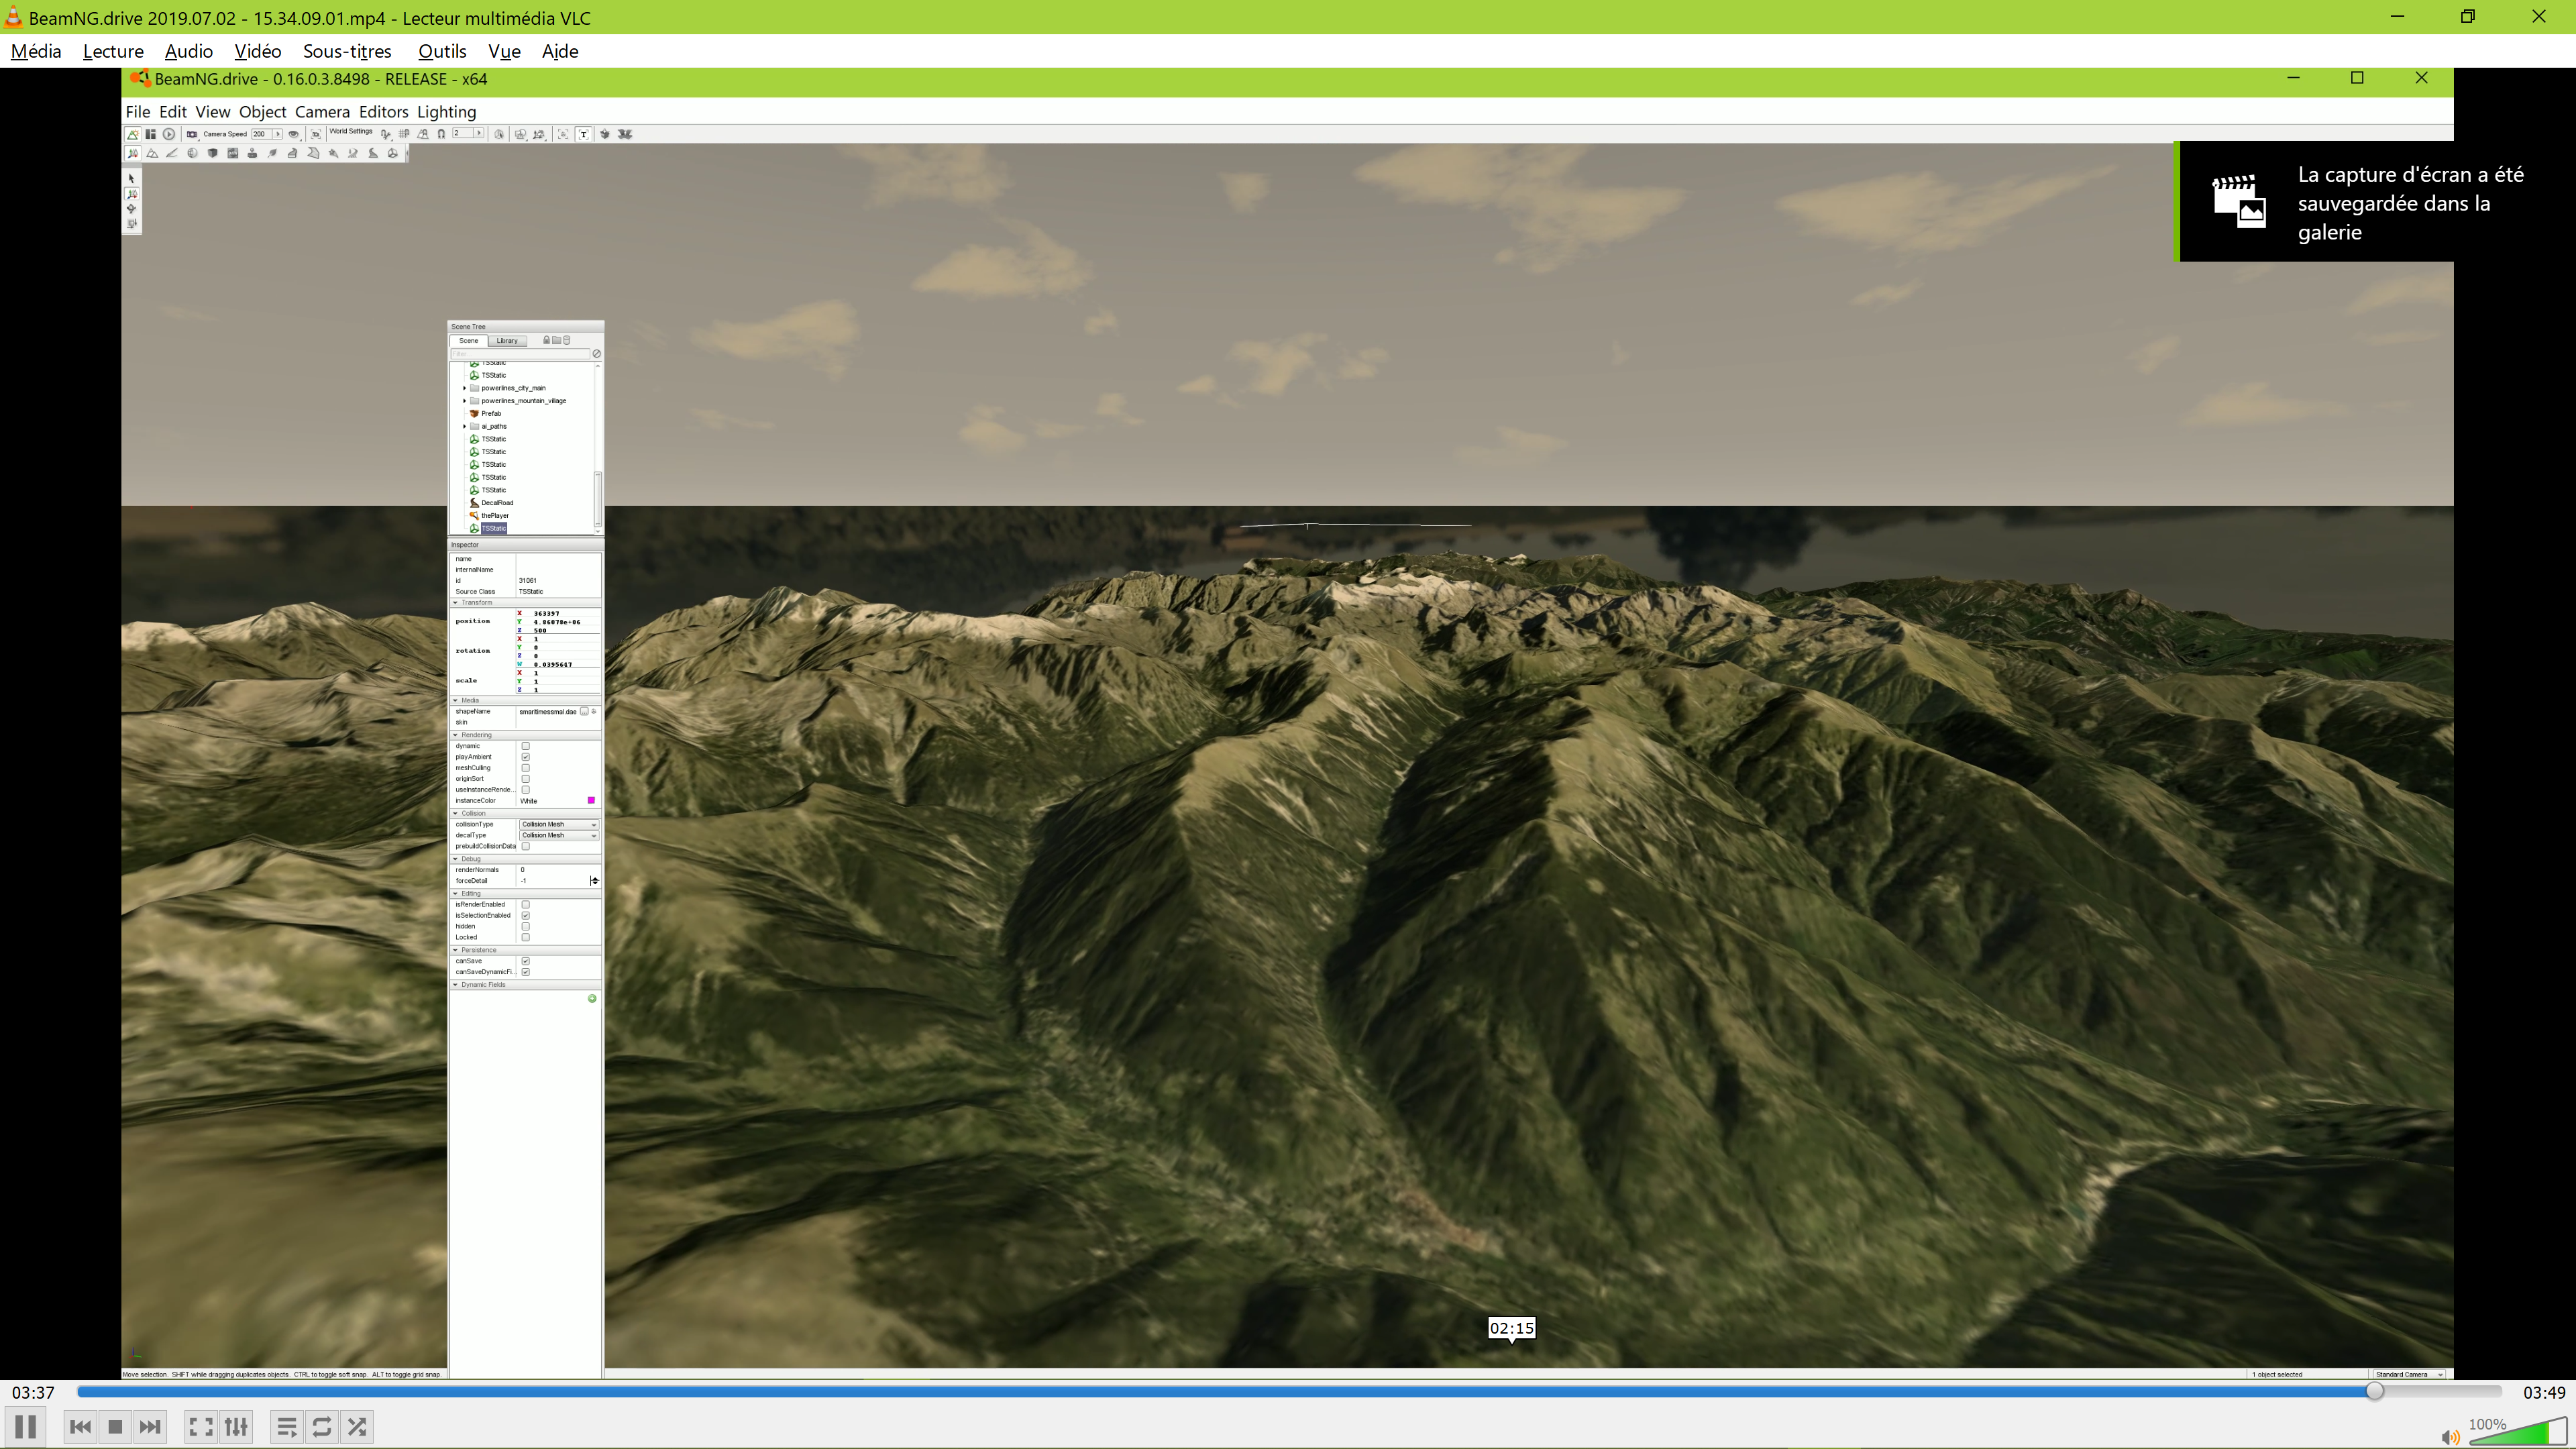Screen dimensions: 2576x1449
Task: Uncheck the playAmbient checkbox
Action: 525,757
